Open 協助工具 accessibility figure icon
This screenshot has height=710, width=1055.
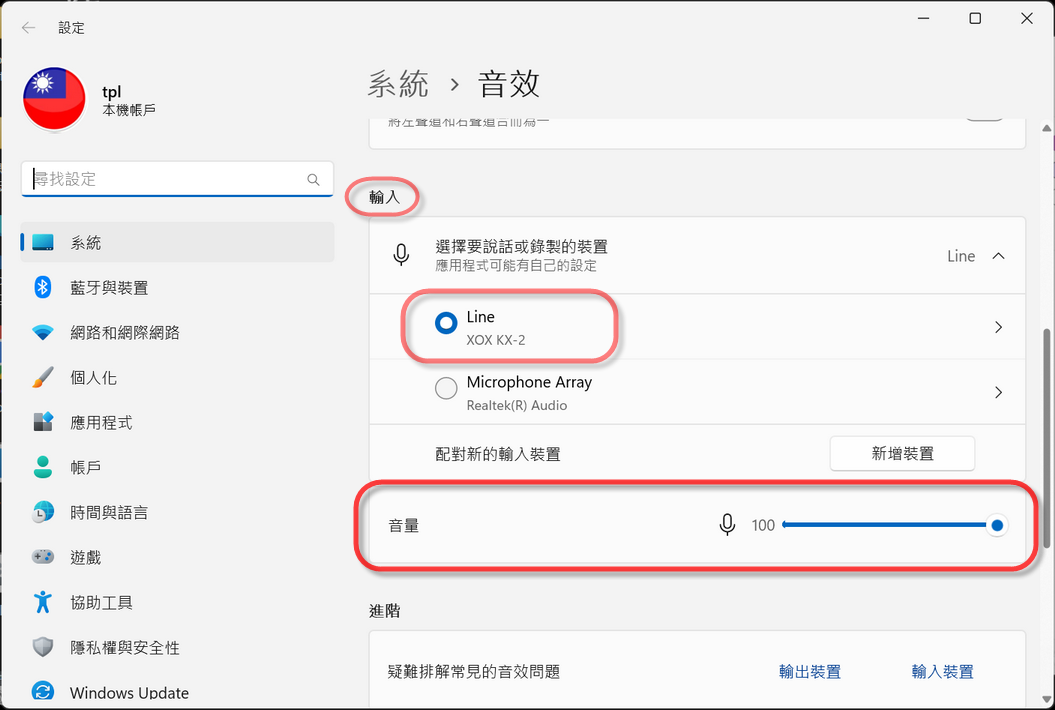(x=43, y=602)
